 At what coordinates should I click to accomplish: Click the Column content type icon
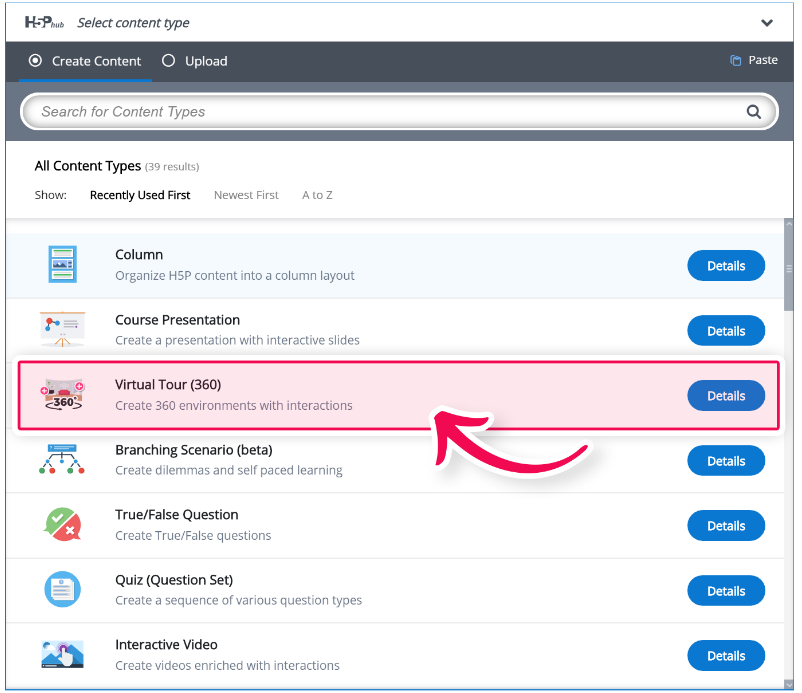tap(62, 264)
